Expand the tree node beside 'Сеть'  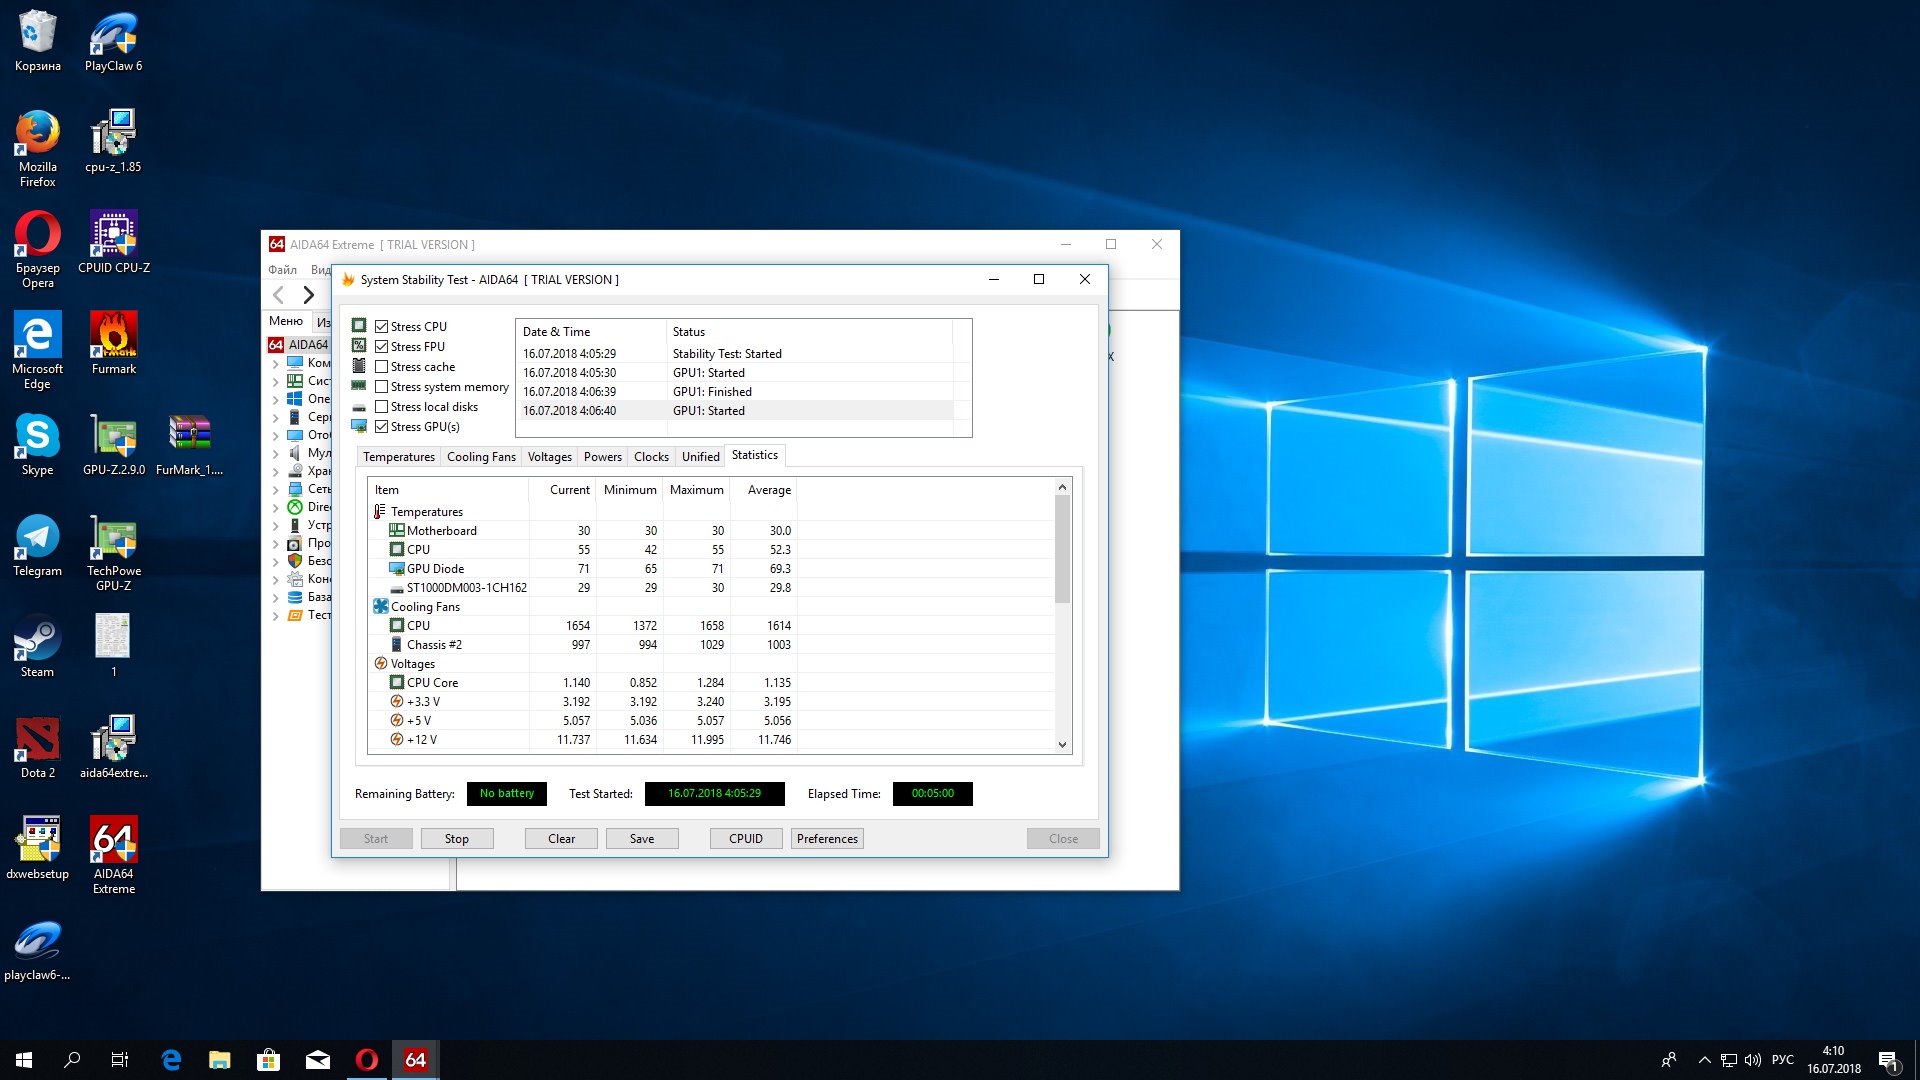click(276, 490)
